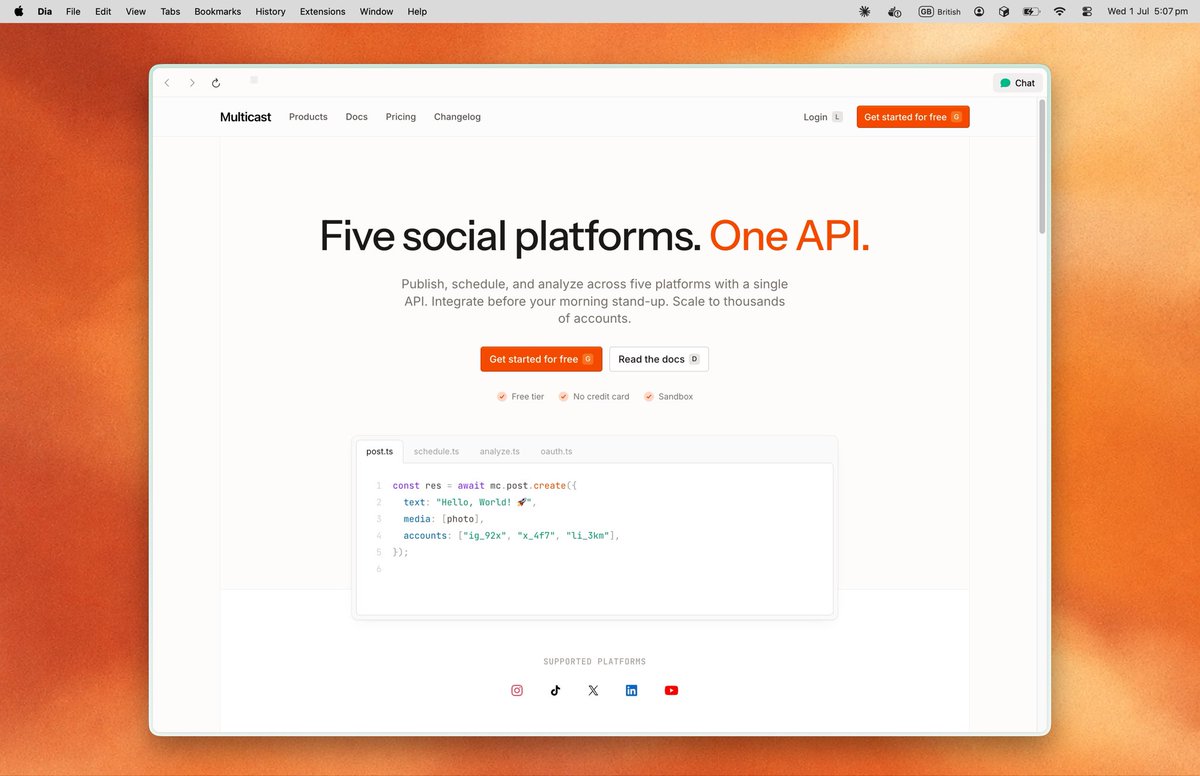Click the YouTube platform icon

click(671, 690)
